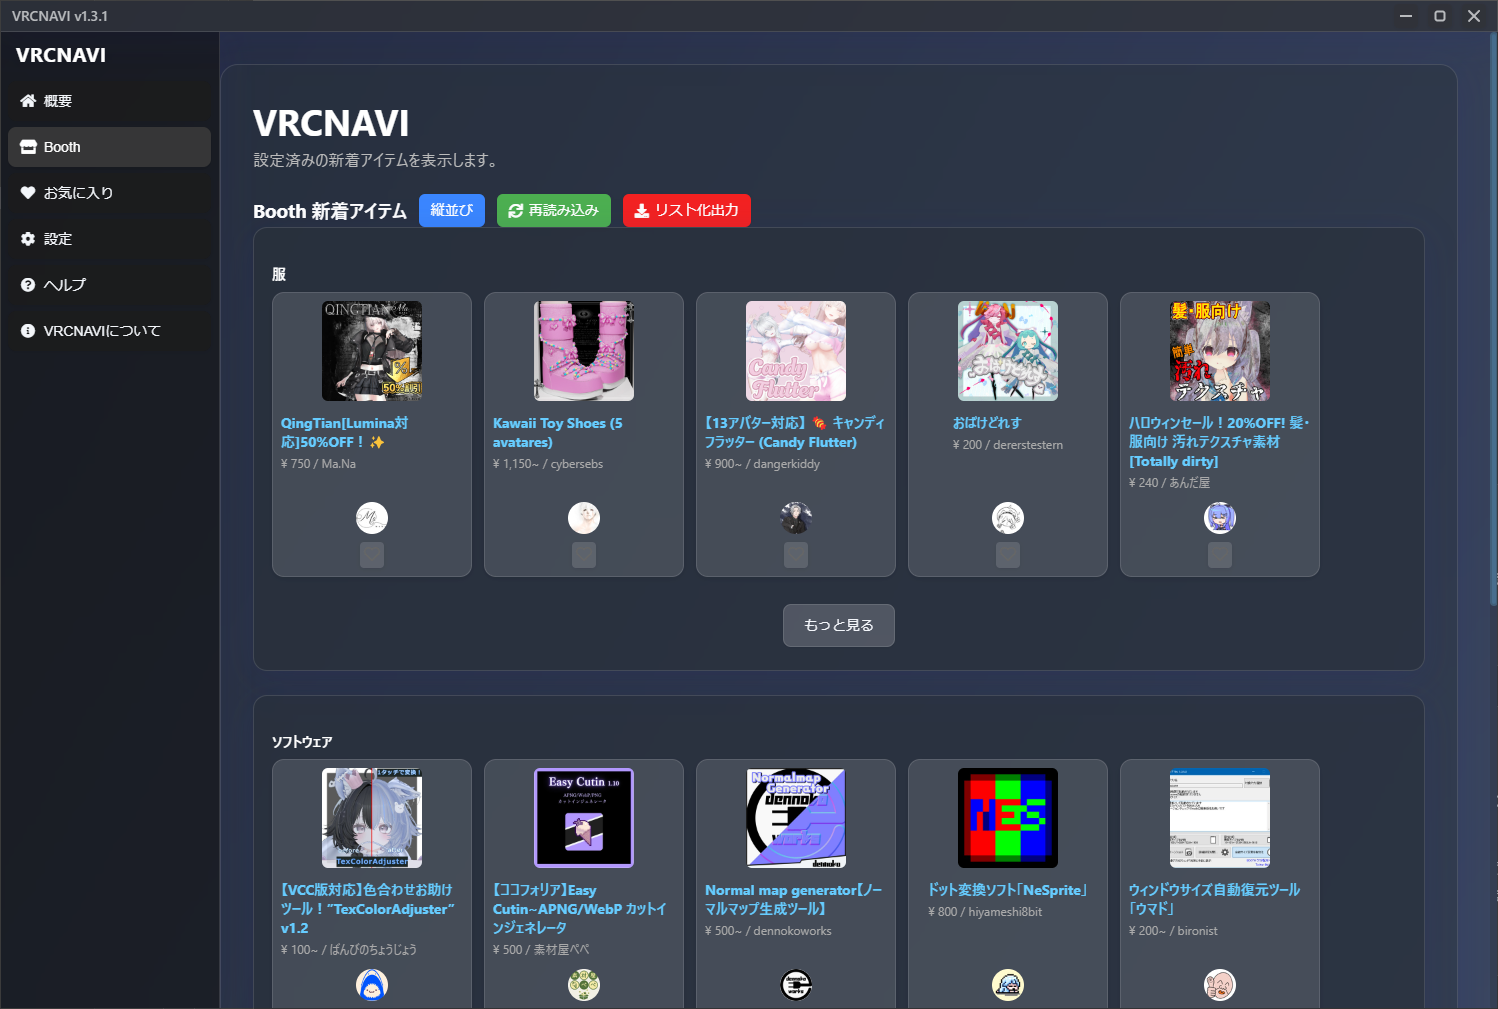The image size is (1498, 1009).
Task: Click the TexColorAdjuster product thumbnail
Action: point(372,818)
